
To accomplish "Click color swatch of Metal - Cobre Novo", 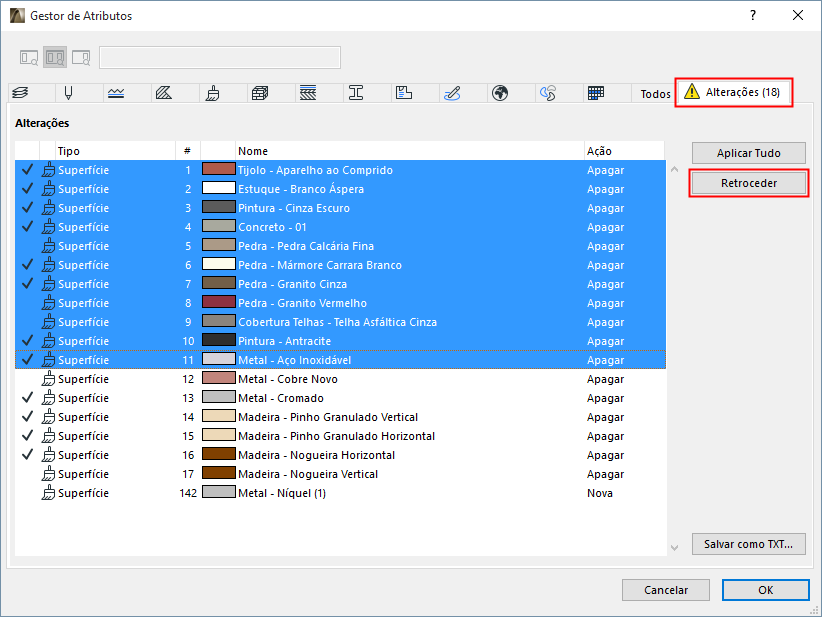I will click(219, 378).
